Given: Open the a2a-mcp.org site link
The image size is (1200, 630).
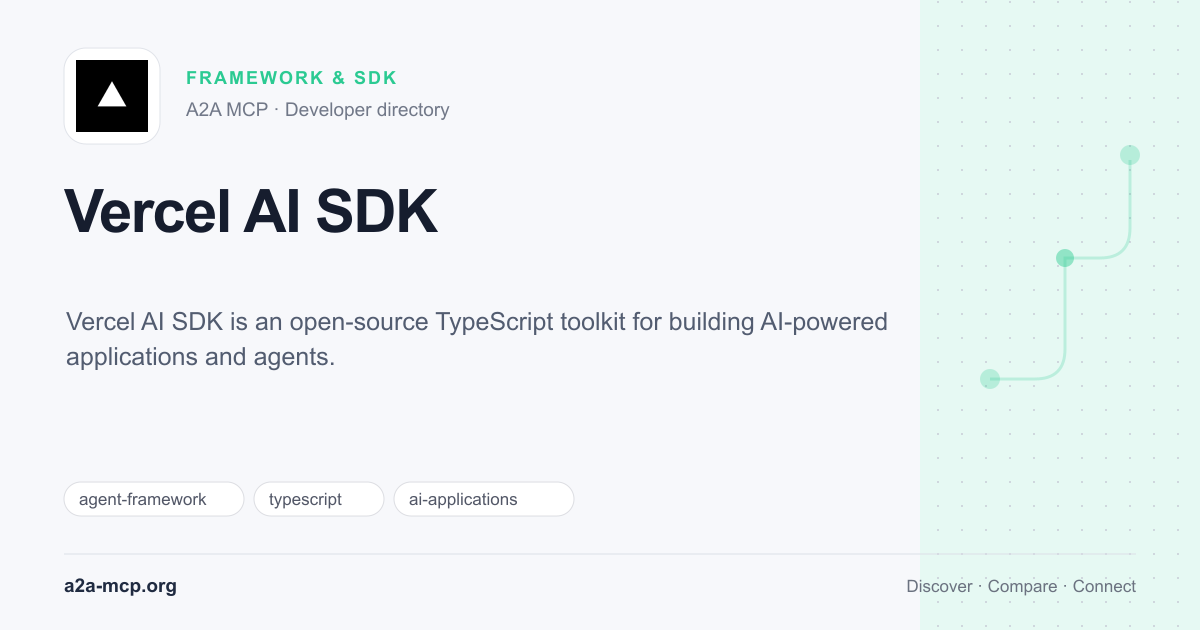Looking at the screenshot, I should 120,586.
